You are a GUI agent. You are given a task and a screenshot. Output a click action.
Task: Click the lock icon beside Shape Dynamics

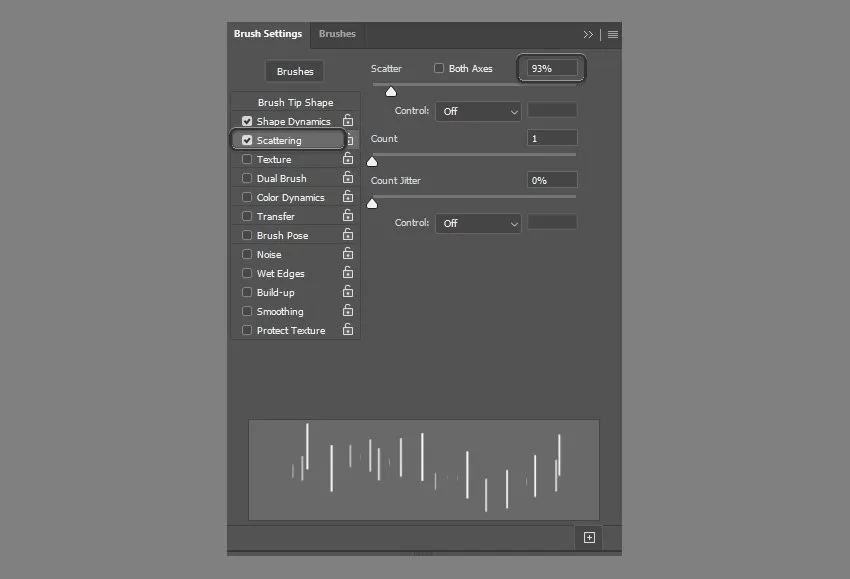(x=348, y=121)
